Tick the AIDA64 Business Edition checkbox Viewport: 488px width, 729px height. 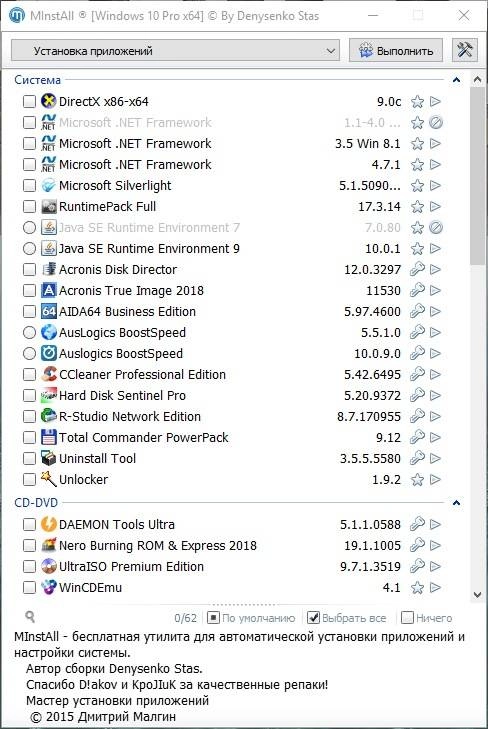[29, 311]
